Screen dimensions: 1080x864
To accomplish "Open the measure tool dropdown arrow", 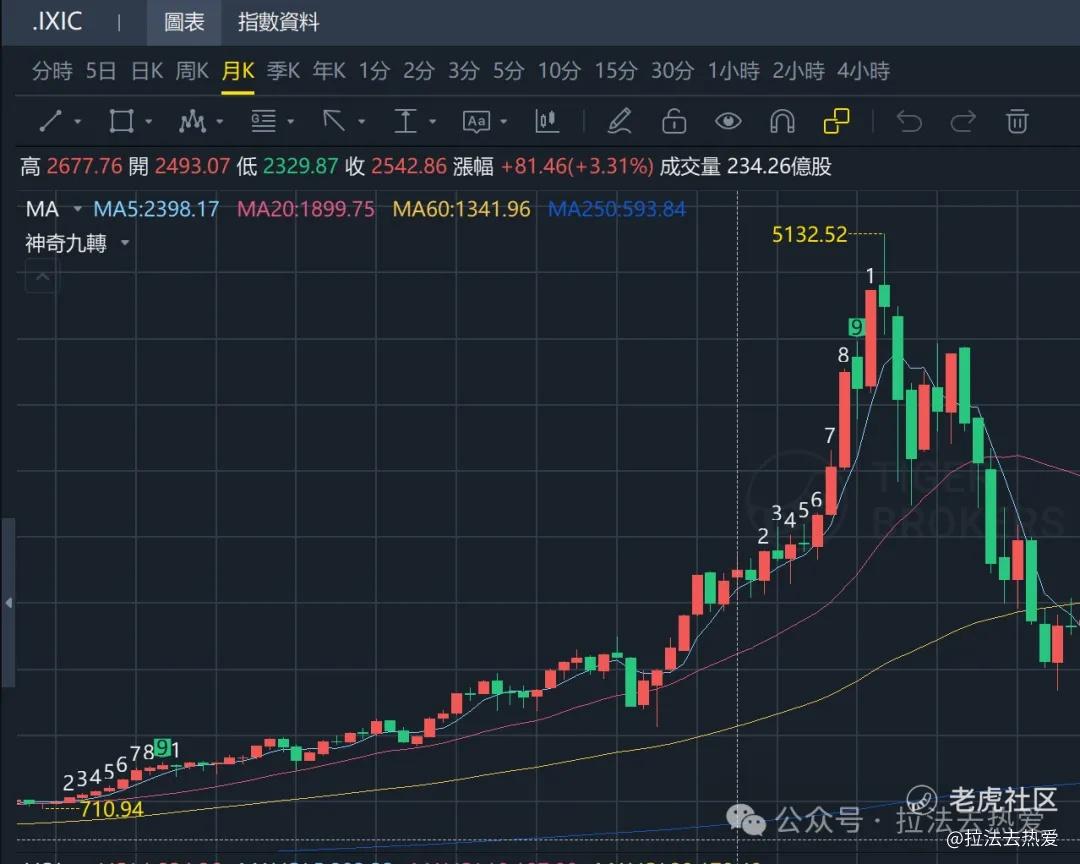I will pos(433,122).
